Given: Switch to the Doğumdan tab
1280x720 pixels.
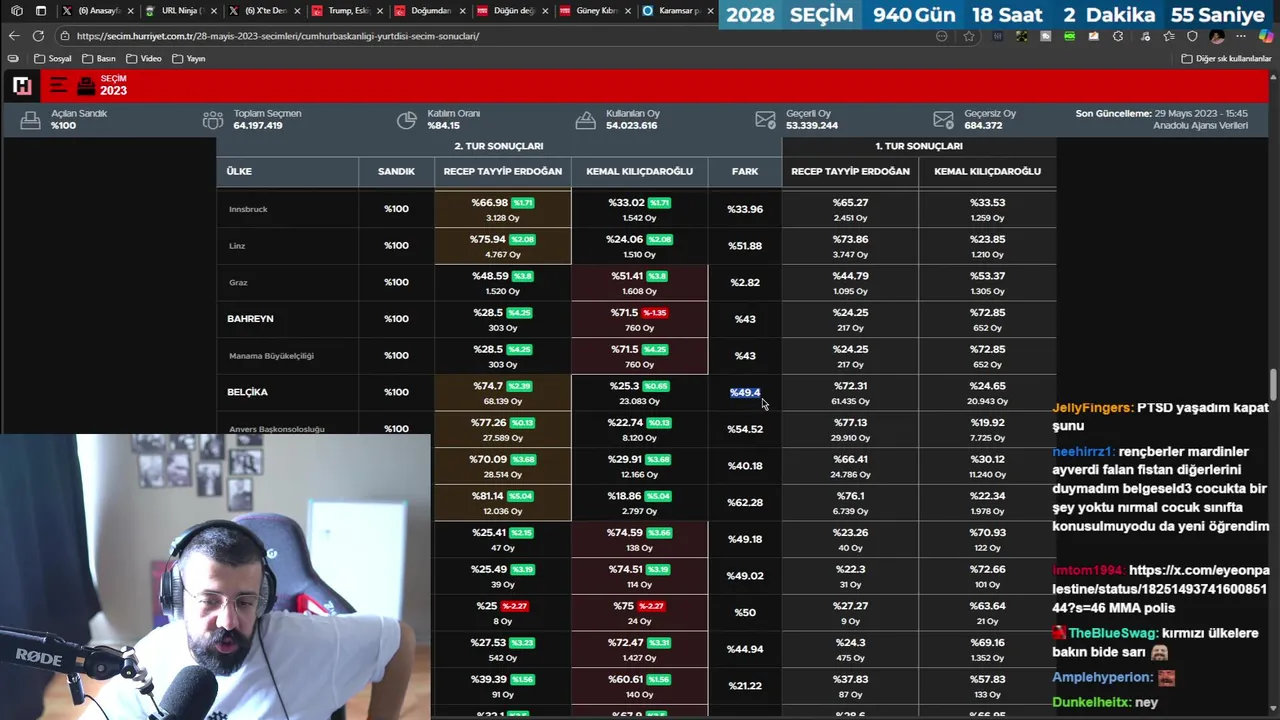Looking at the screenshot, I should click(x=430, y=11).
